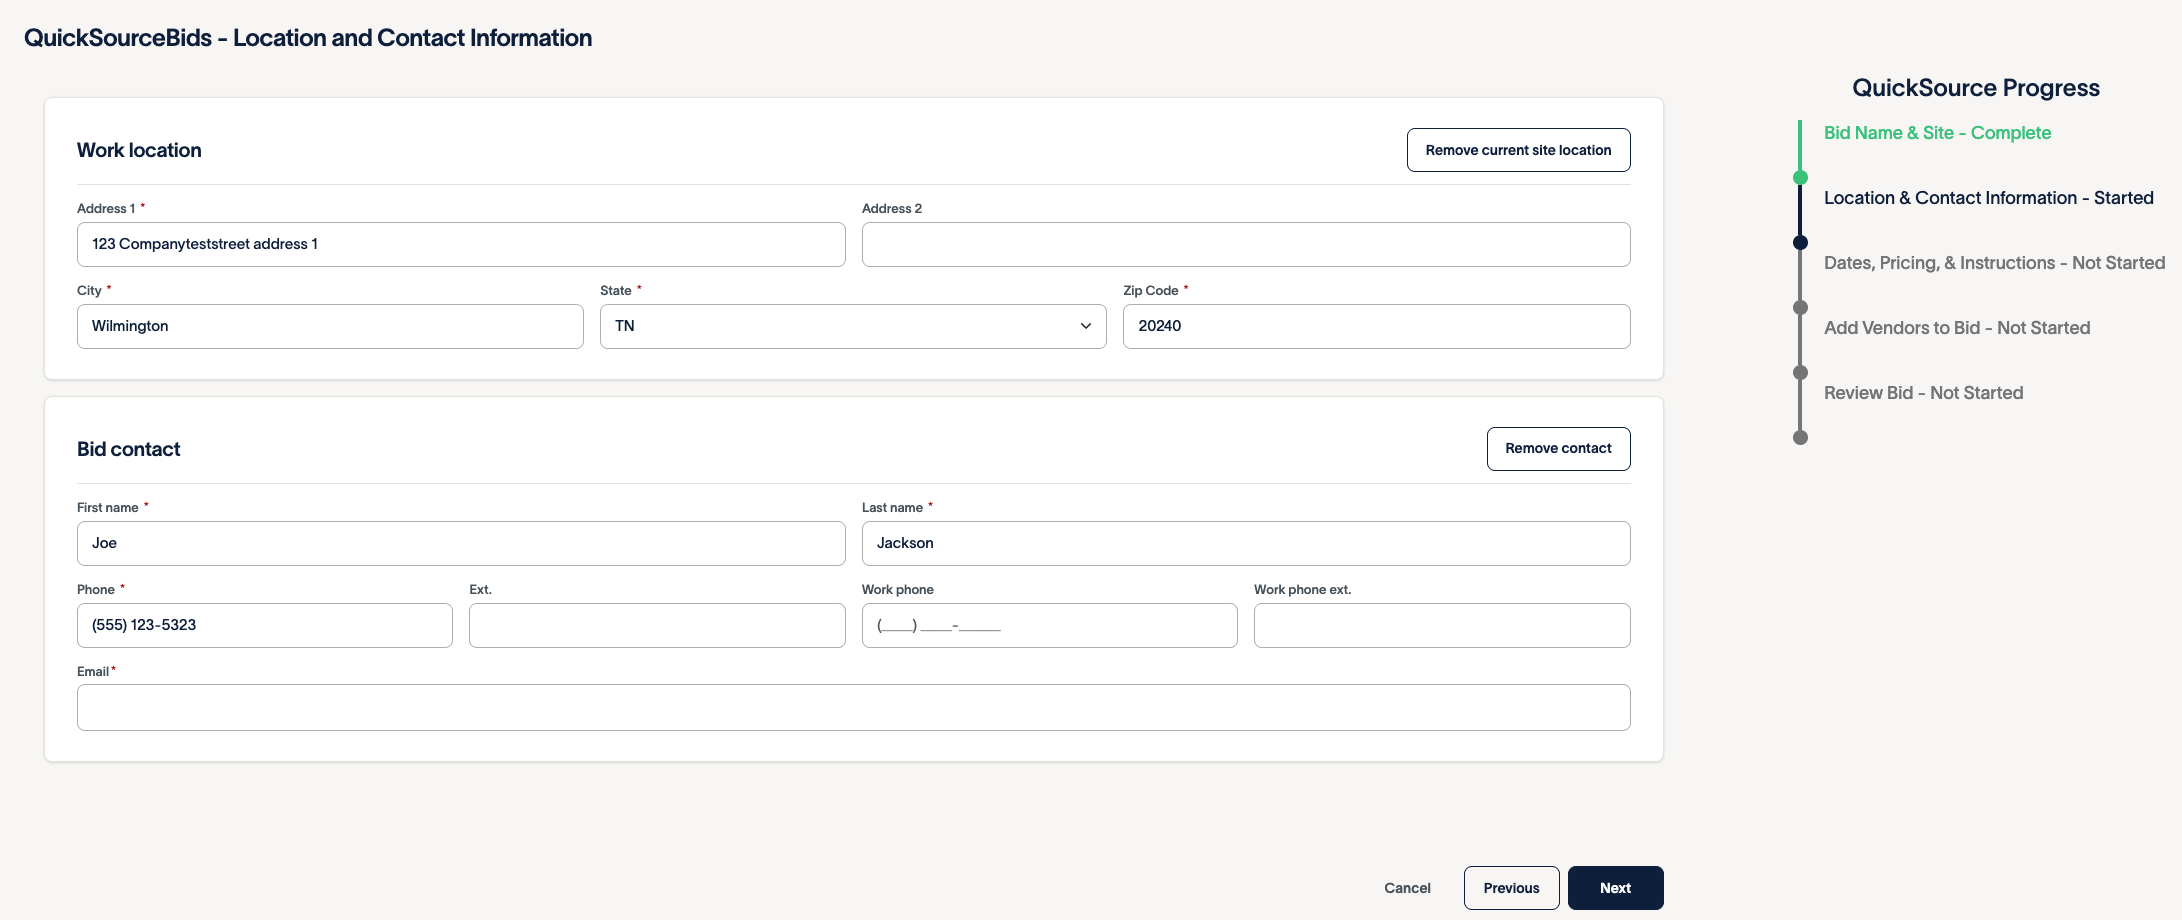
Task: Click the green progress dot marking the completed step
Action: coord(1800,177)
